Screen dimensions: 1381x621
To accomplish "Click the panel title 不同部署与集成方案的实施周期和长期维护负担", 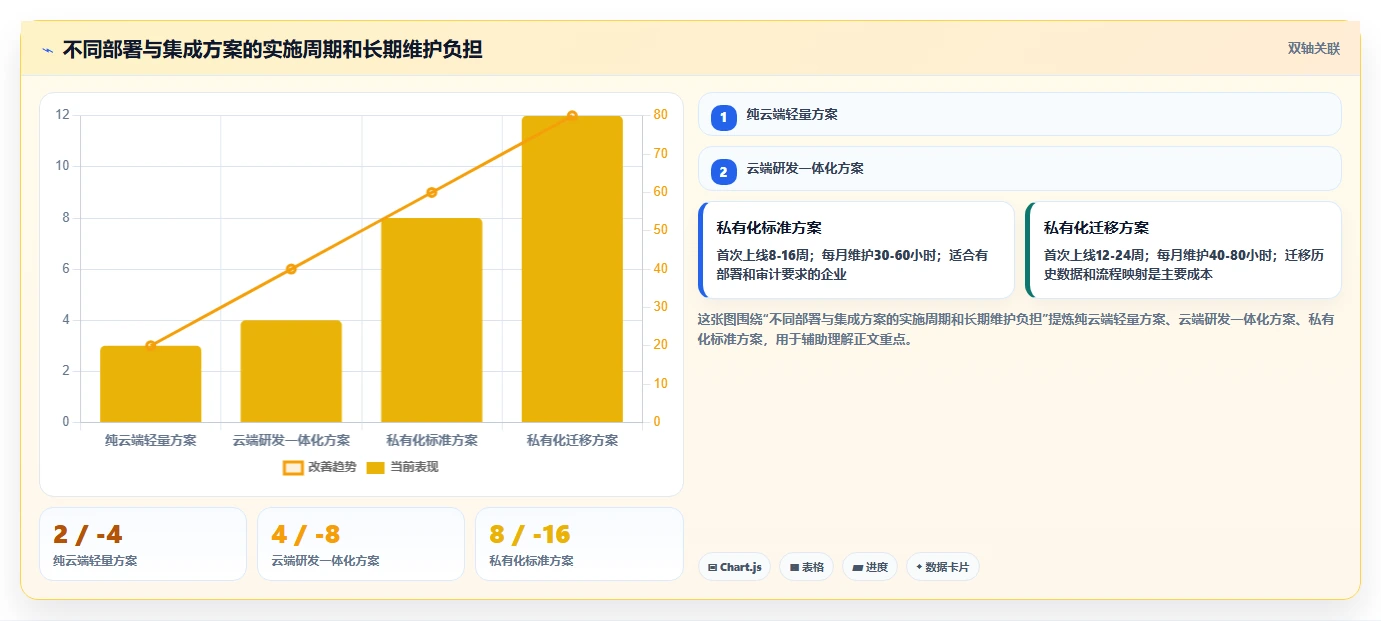I will [x=273, y=50].
